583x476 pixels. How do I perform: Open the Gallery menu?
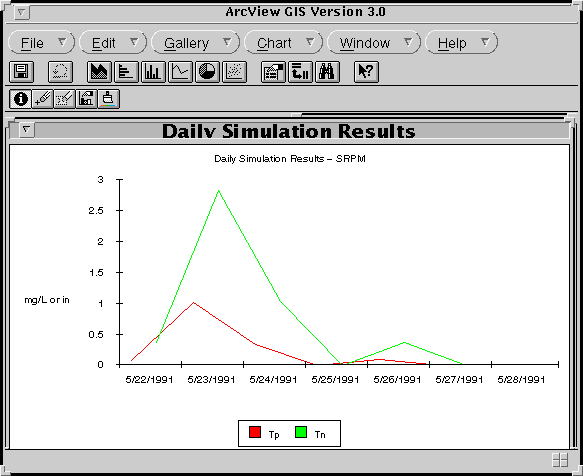[x=196, y=42]
